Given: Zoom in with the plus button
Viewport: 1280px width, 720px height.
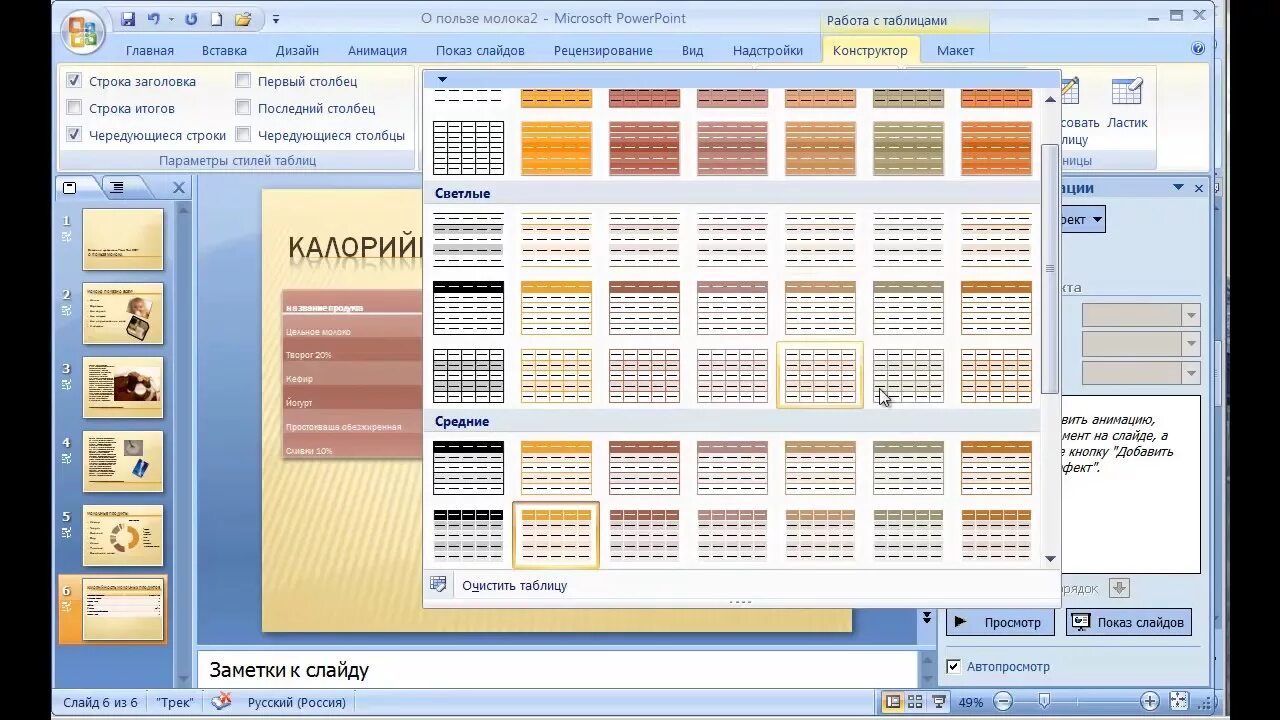Looking at the screenshot, I should click(1150, 702).
